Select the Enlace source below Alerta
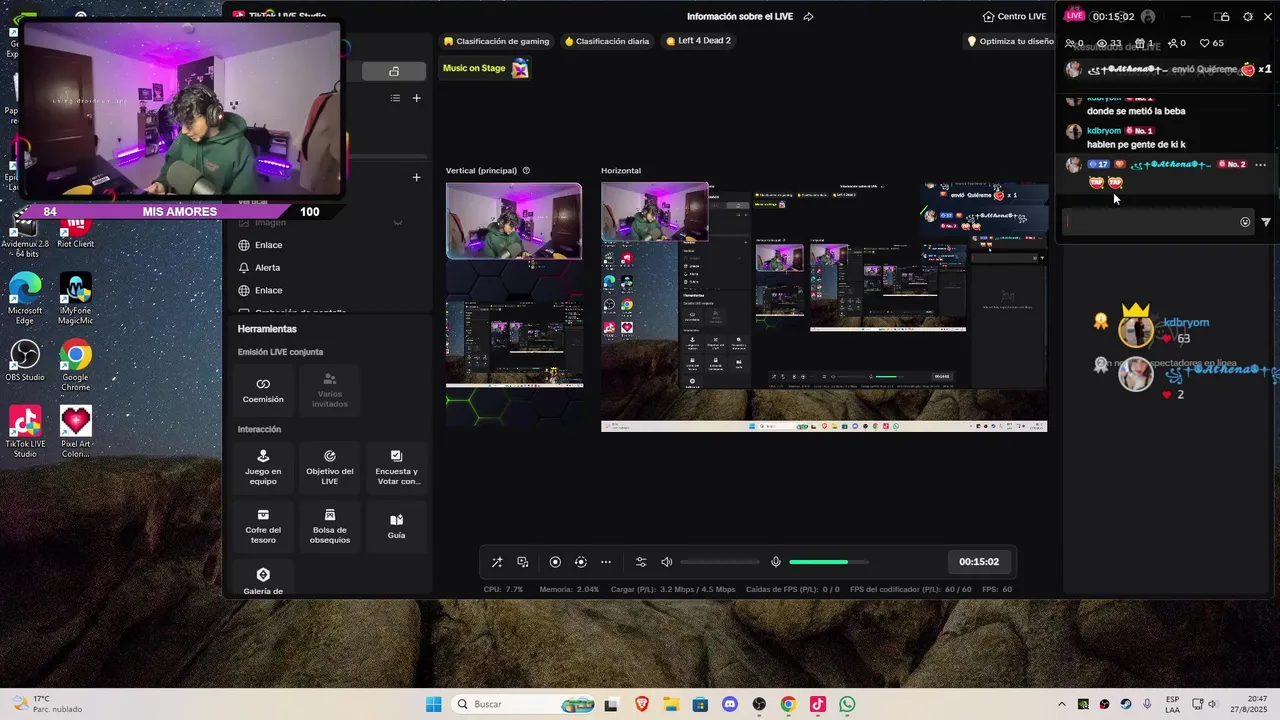The height and width of the screenshot is (720, 1280). [330, 291]
